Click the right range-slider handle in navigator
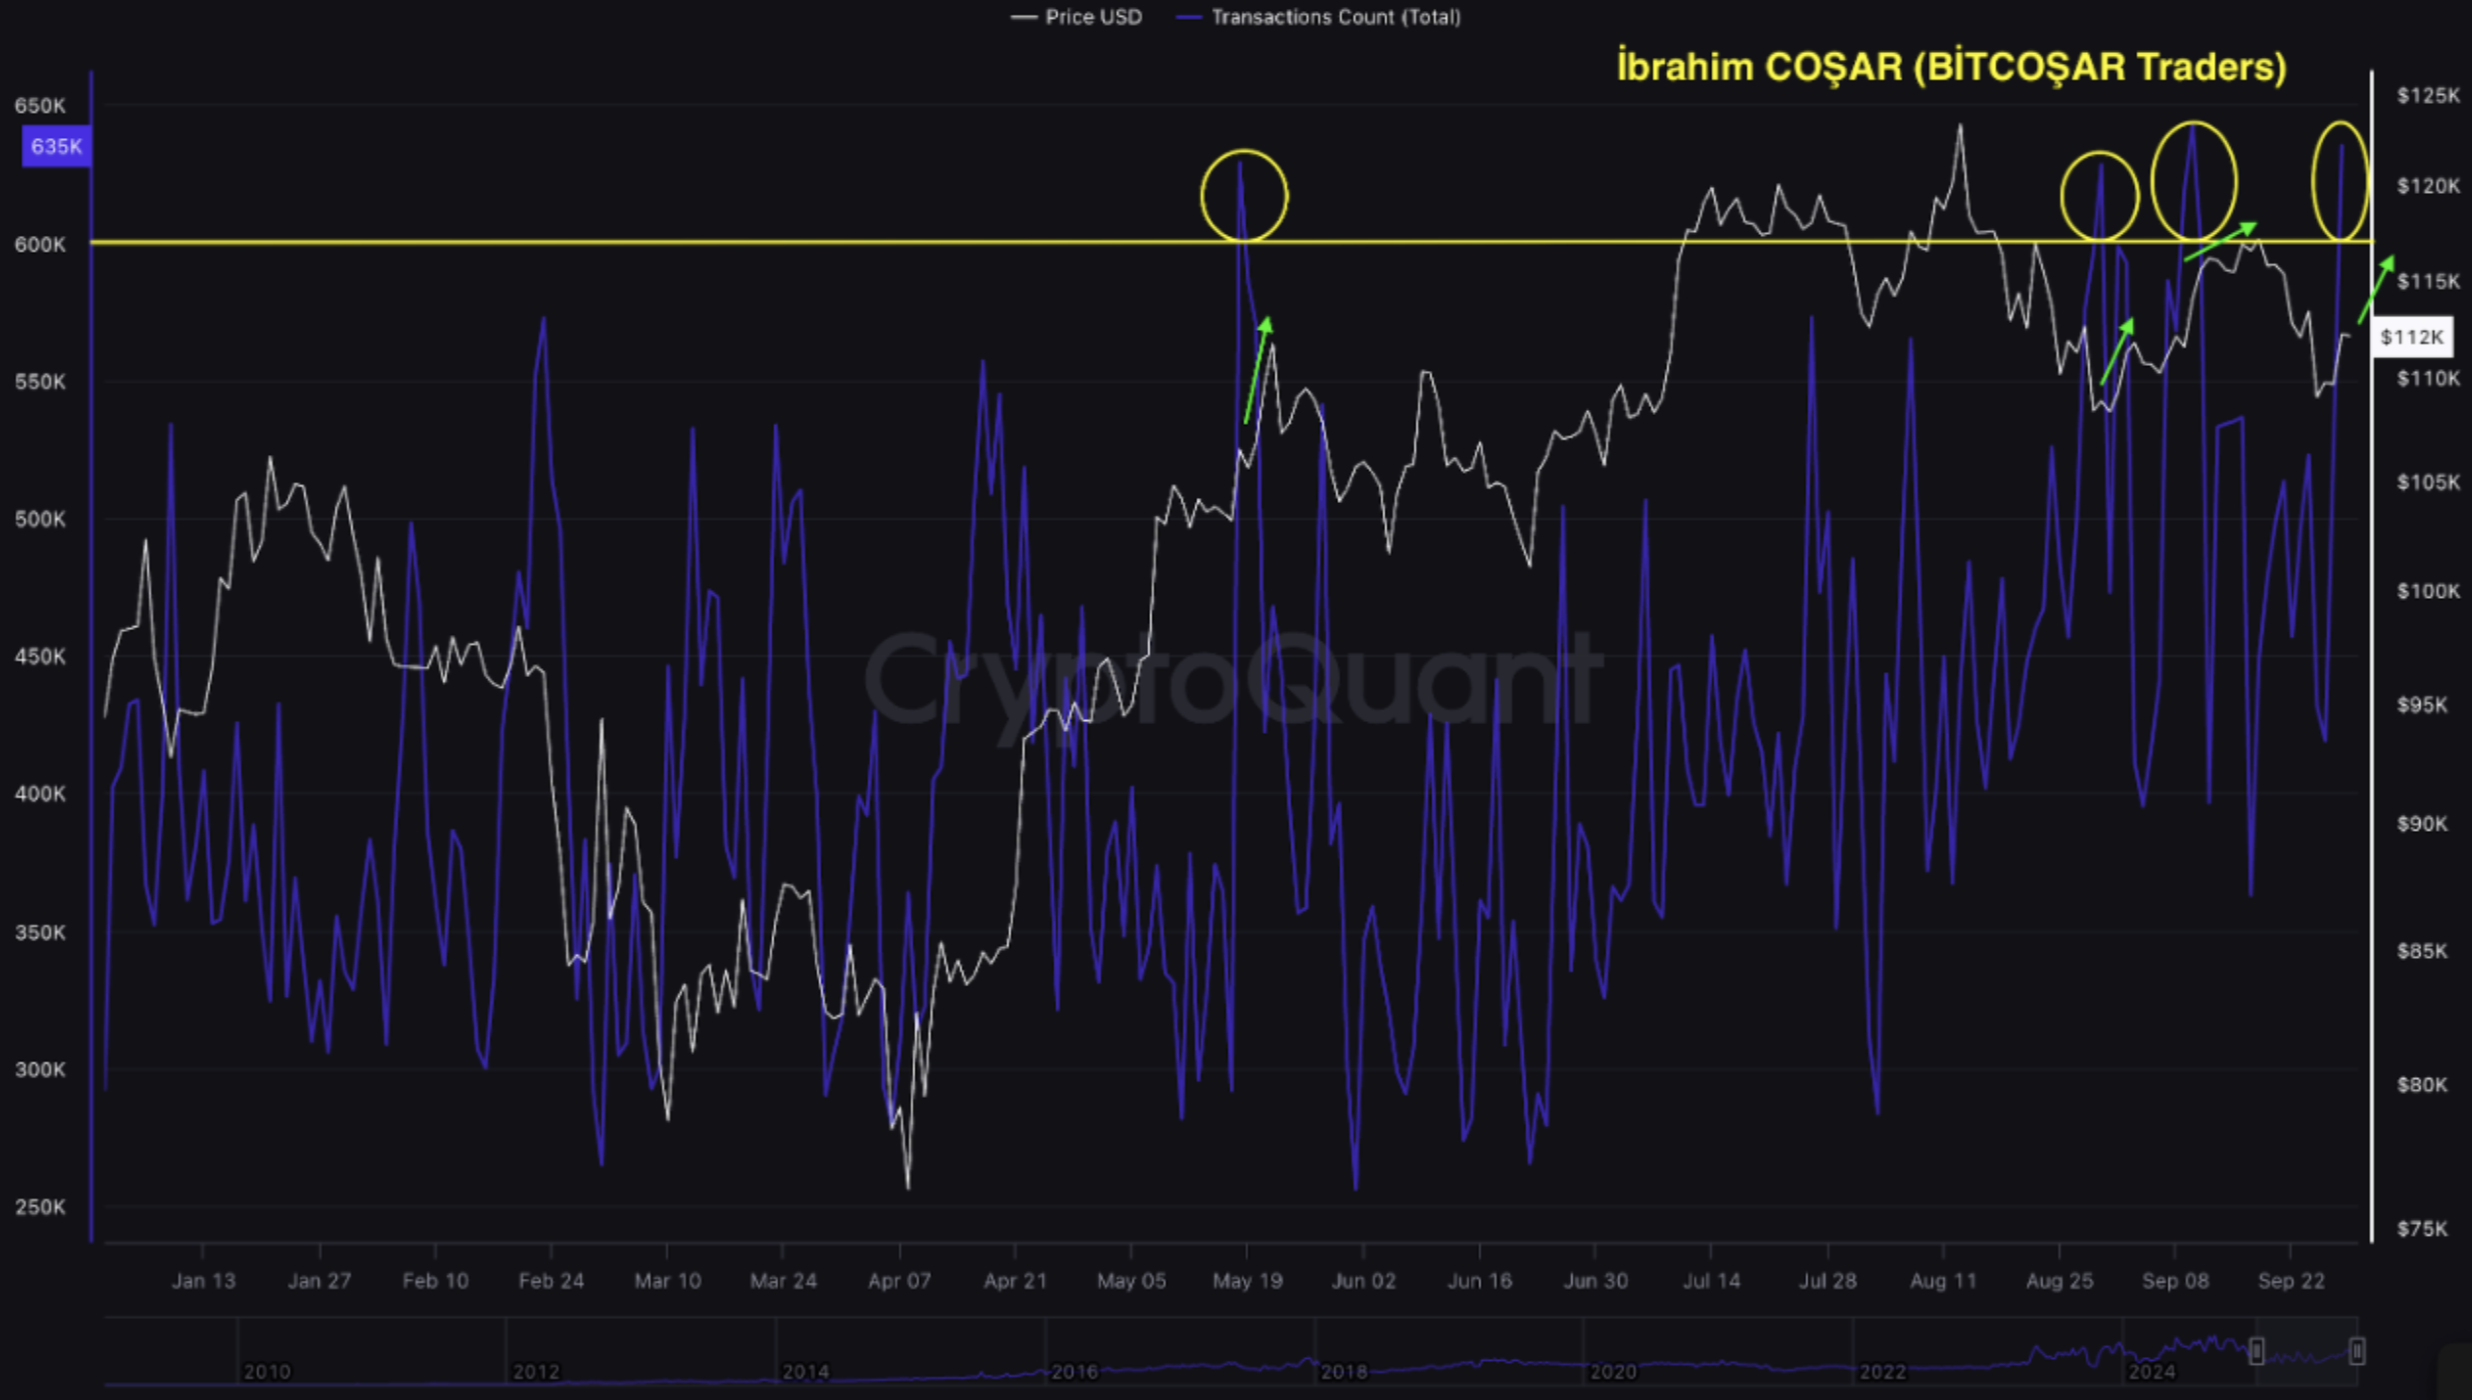Screen dimensions: 2472x1400 2357,1351
